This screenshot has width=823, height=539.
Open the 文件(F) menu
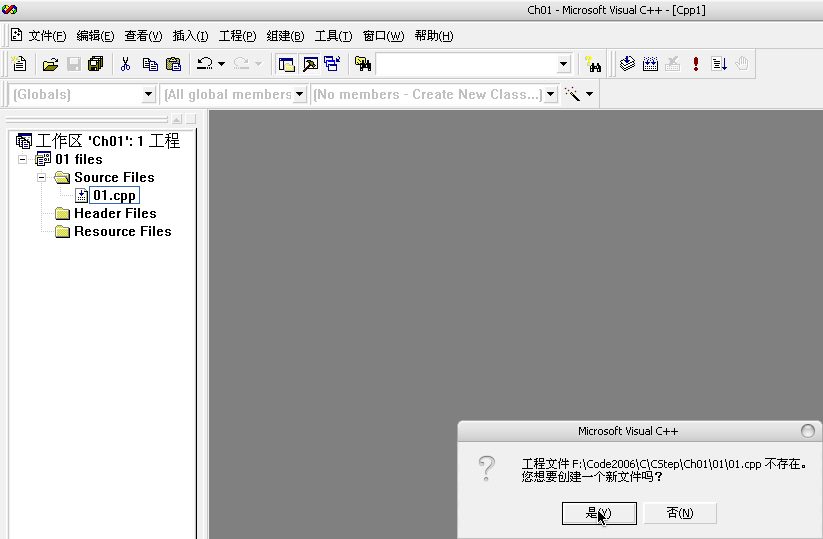pyautogui.click(x=47, y=36)
